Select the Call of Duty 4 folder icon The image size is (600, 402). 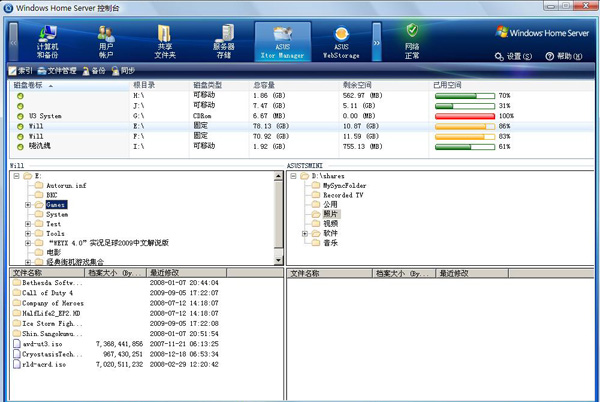tap(16, 293)
